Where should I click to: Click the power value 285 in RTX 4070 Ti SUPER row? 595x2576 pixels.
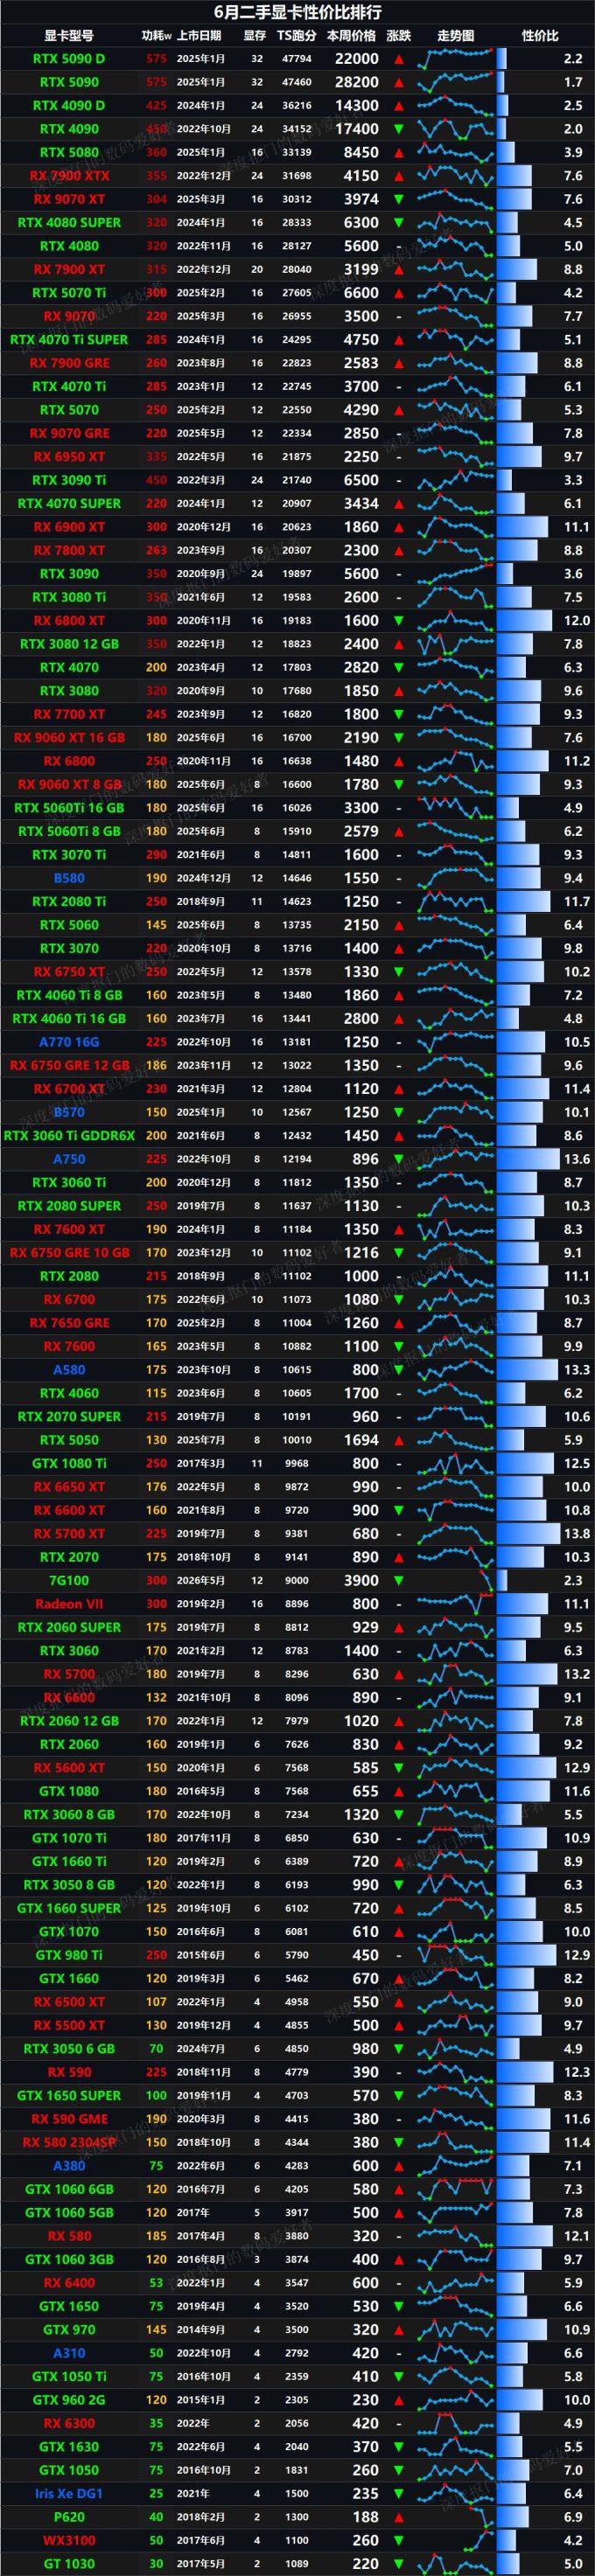coord(156,340)
